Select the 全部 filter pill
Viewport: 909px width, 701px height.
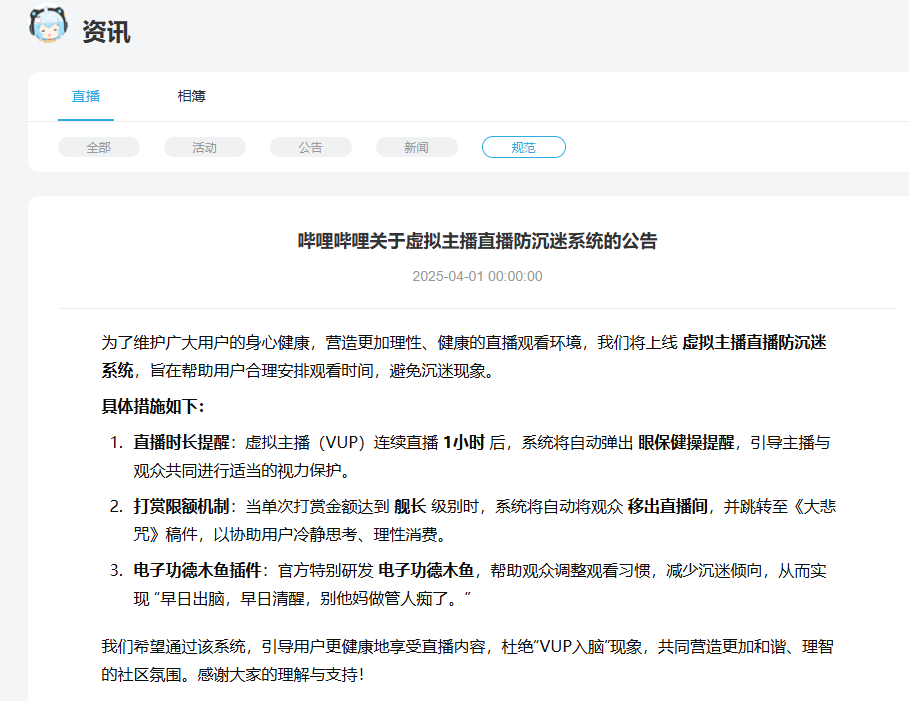[x=99, y=147]
